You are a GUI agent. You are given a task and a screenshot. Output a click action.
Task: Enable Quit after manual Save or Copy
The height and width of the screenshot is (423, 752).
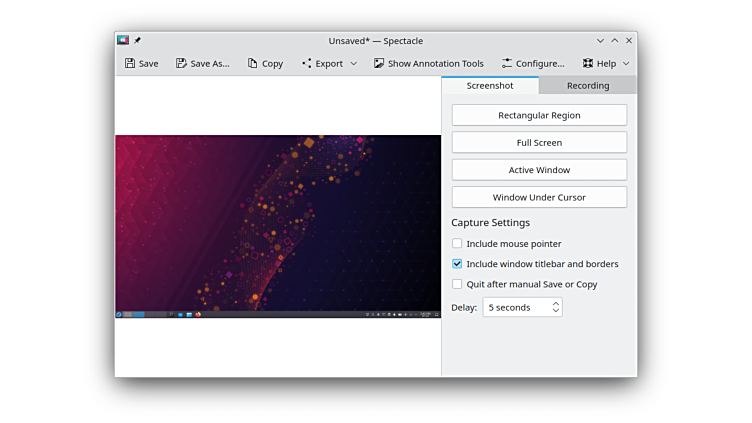coord(457,284)
